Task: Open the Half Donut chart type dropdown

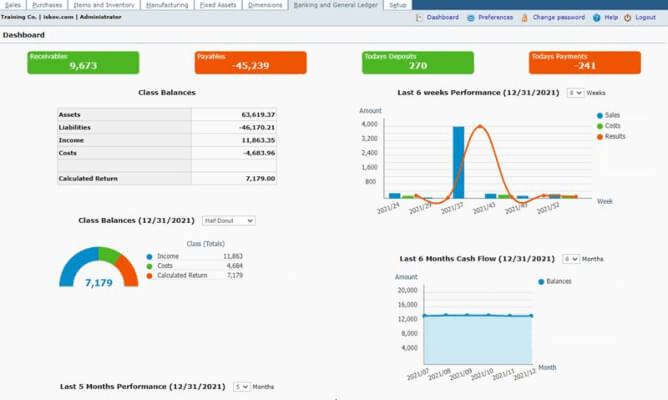Action: point(229,221)
